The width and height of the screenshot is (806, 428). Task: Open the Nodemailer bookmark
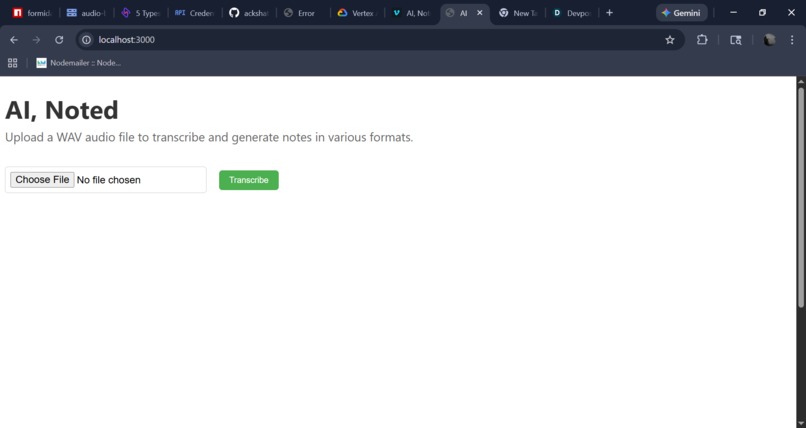(79, 63)
